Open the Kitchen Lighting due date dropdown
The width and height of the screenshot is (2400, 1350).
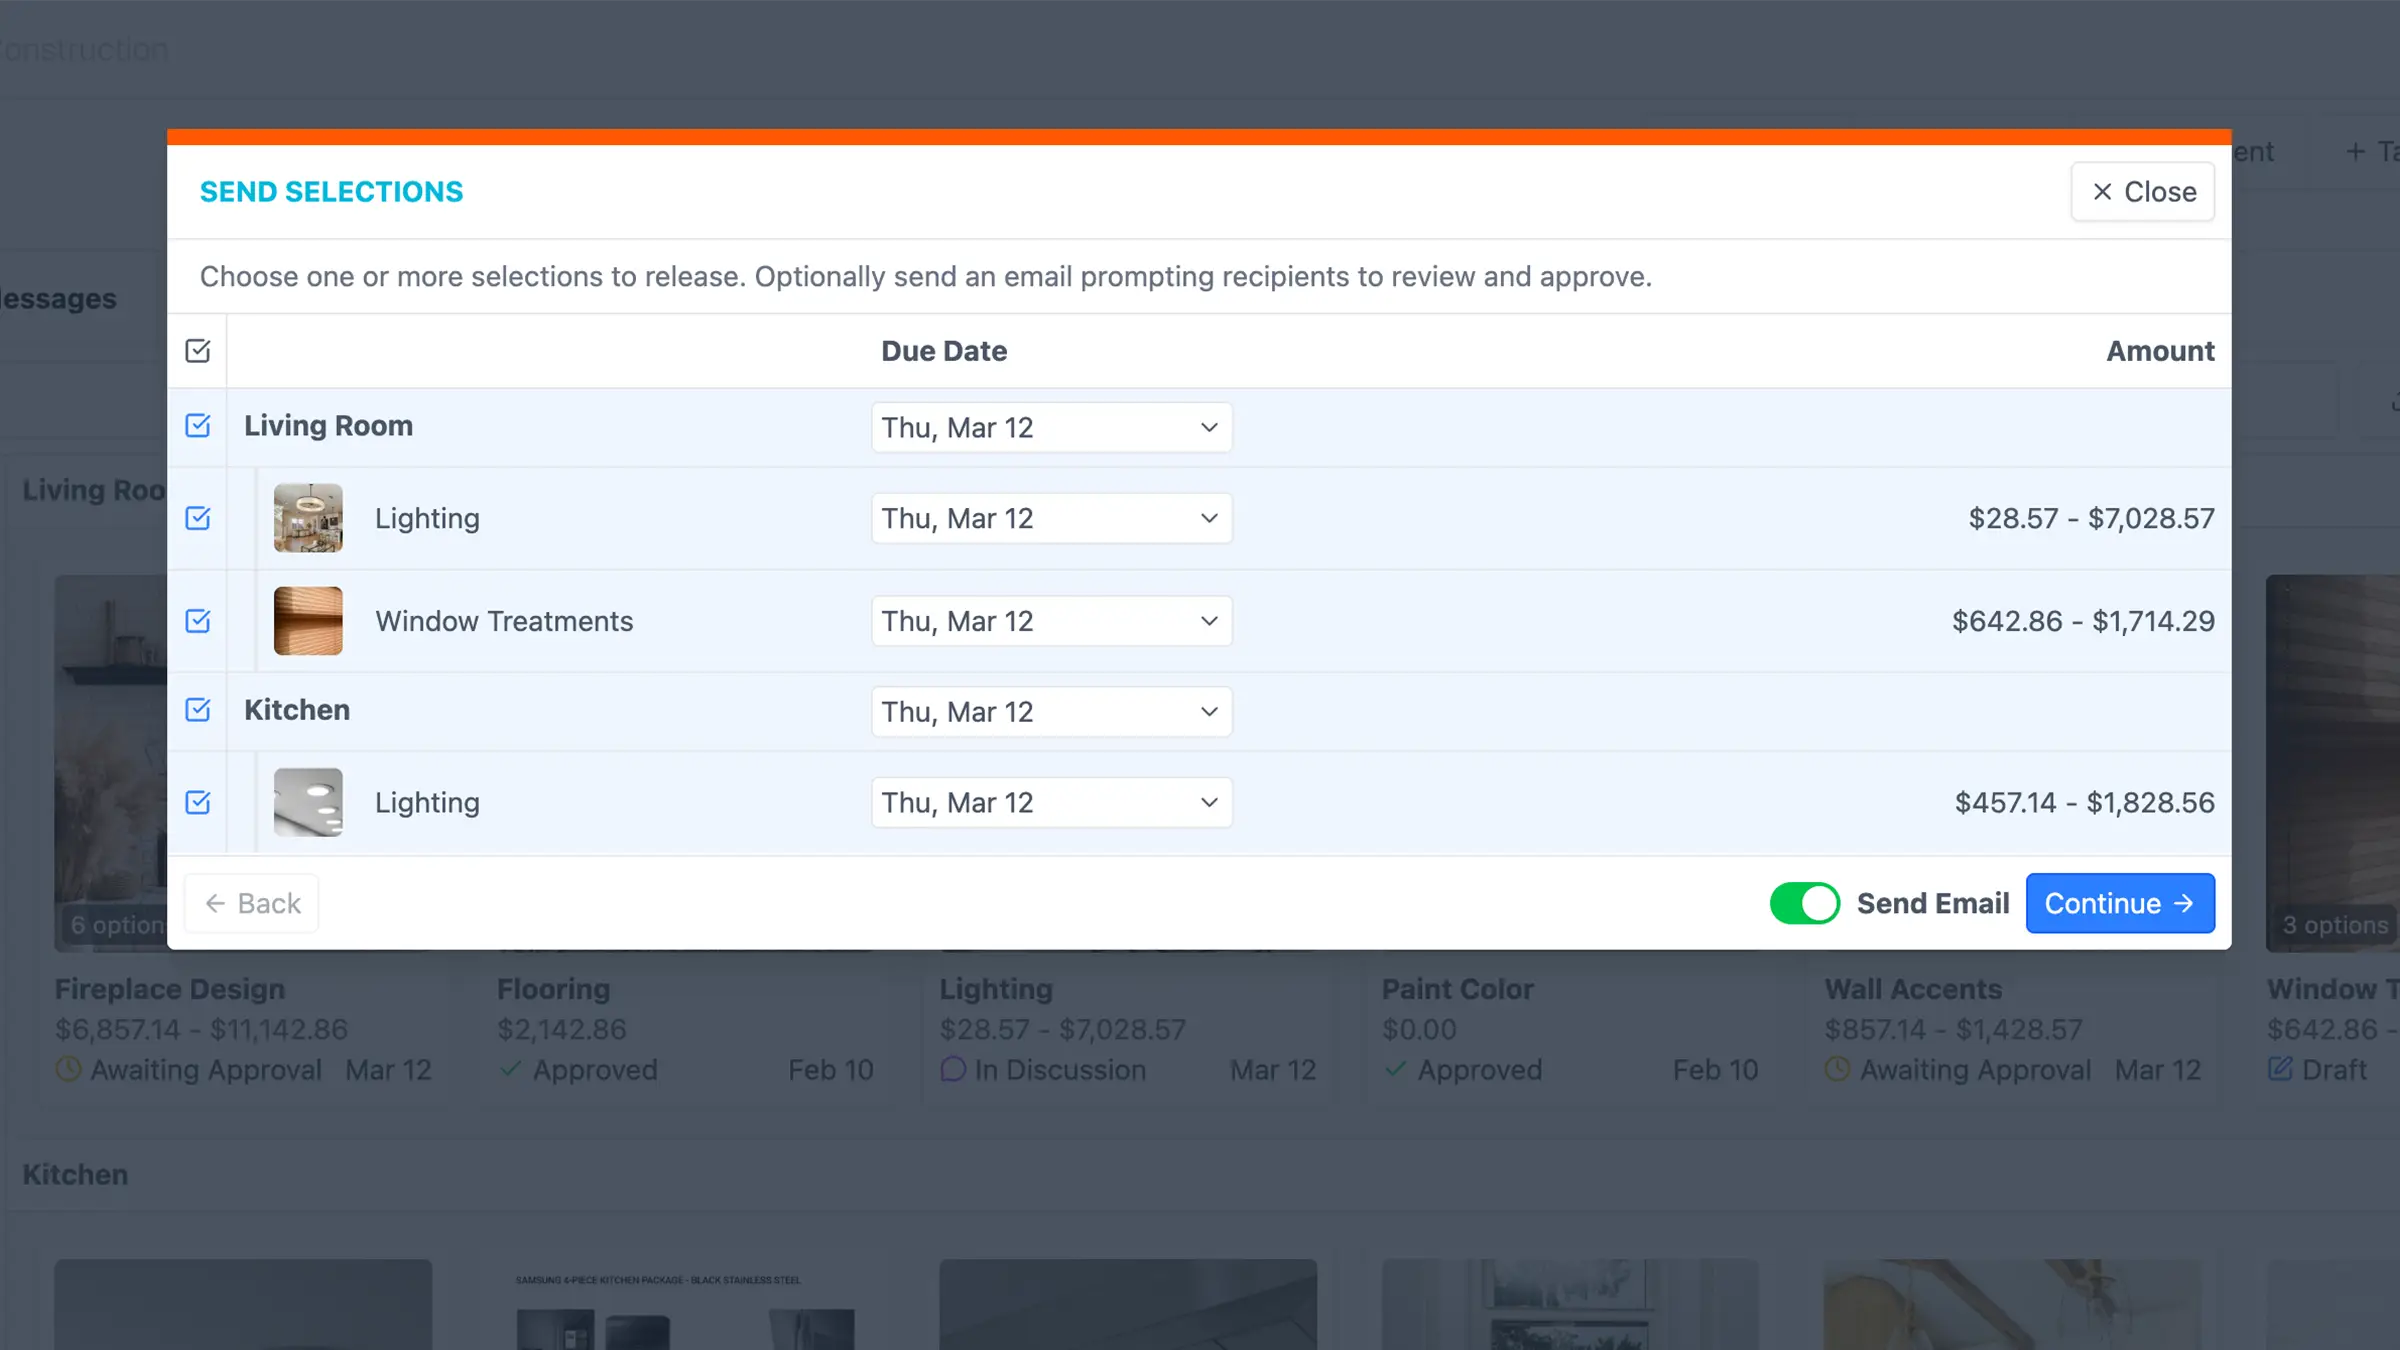[x=1051, y=802]
